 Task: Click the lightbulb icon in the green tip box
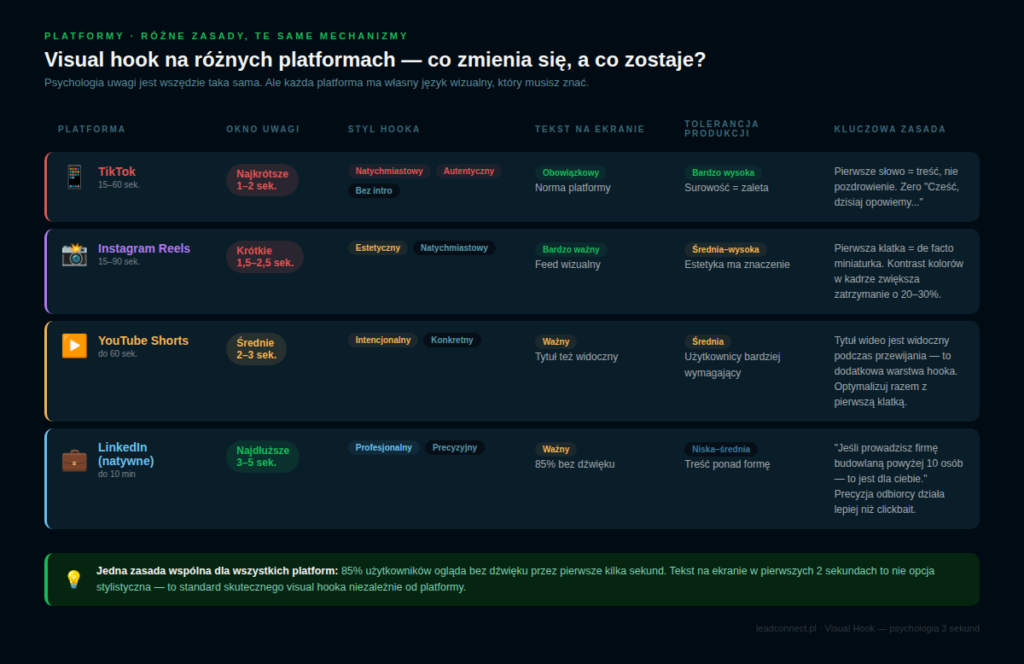click(74, 579)
